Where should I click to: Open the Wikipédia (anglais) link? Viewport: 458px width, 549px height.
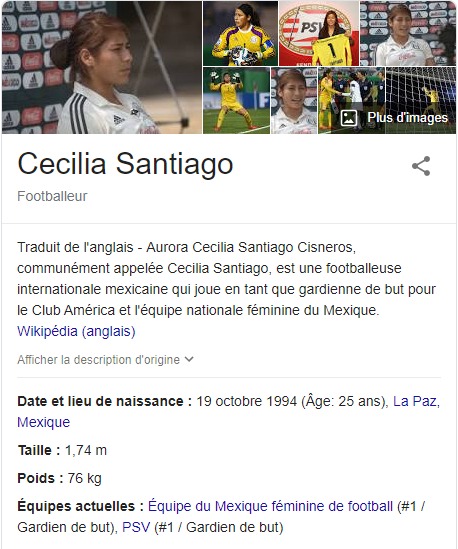tap(76, 331)
